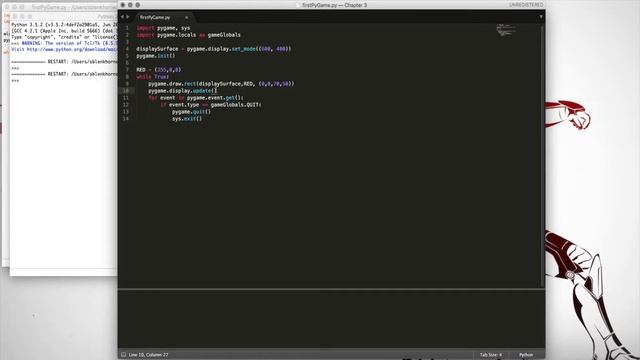
Task: Click the minimap code preview
Action: click(x=505, y=30)
